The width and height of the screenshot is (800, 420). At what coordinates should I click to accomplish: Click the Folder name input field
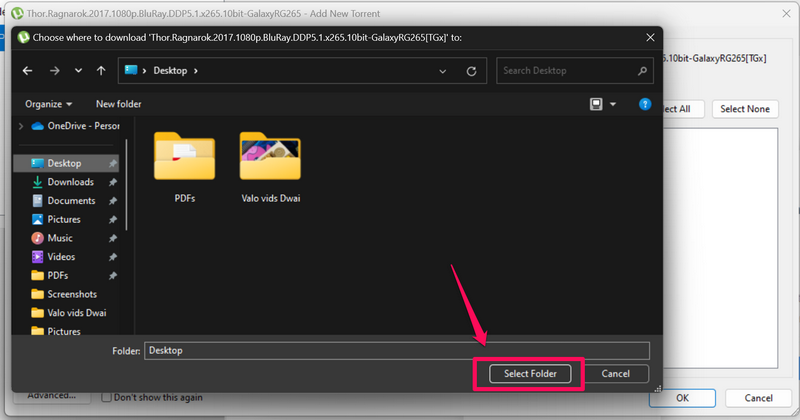pos(396,351)
